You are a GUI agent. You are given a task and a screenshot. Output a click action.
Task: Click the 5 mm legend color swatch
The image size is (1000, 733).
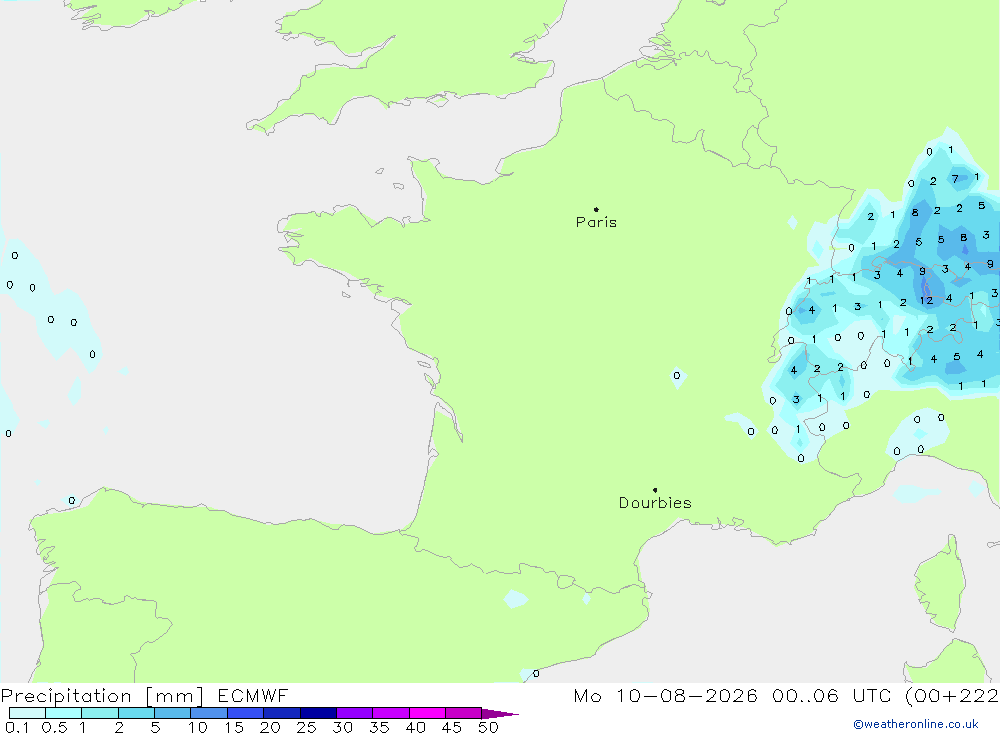173,713
